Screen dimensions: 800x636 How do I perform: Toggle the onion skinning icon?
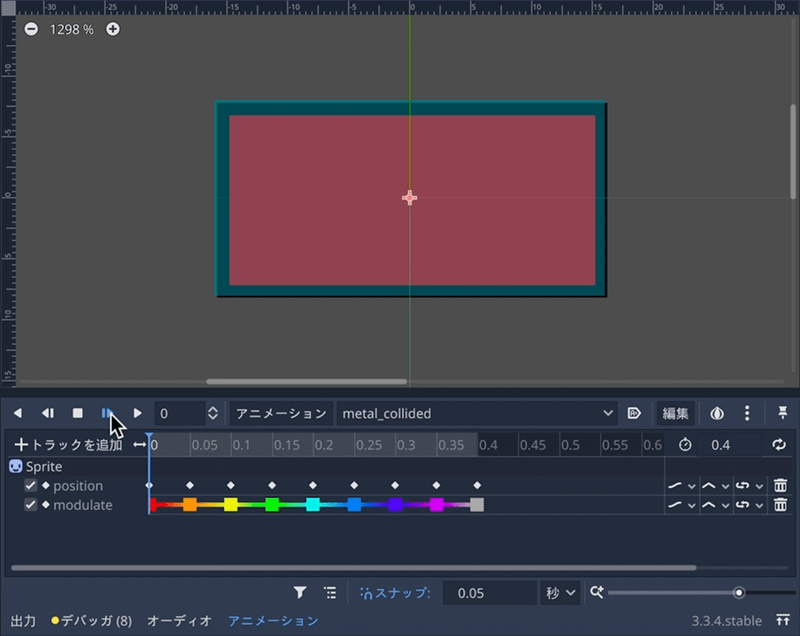(x=717, y=413)
